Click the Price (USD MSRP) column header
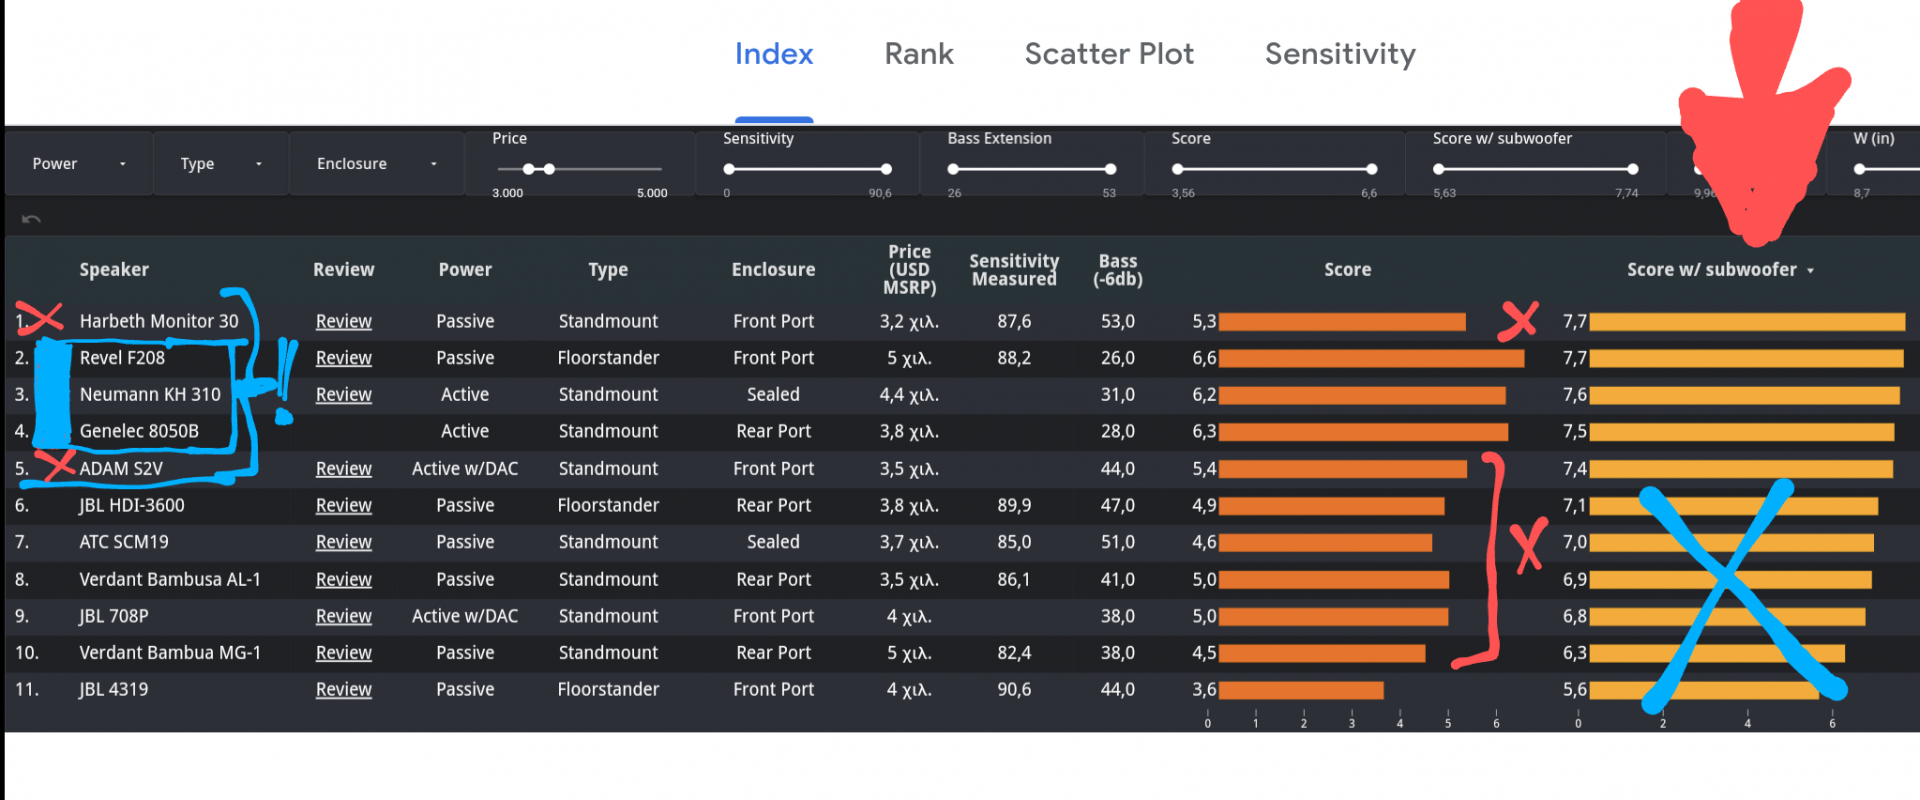 (x=909, y=270)
